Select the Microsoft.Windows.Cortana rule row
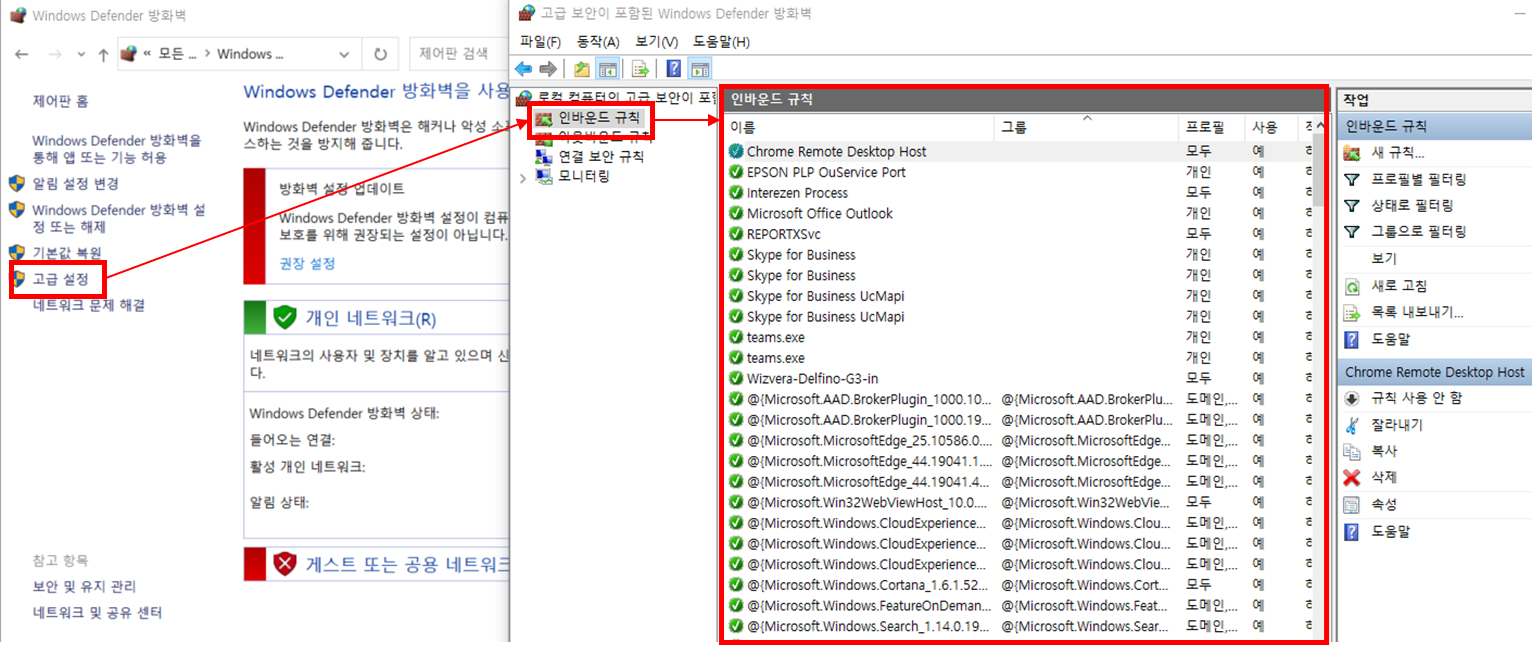The image size is (1532, 645). point(1020,584)
